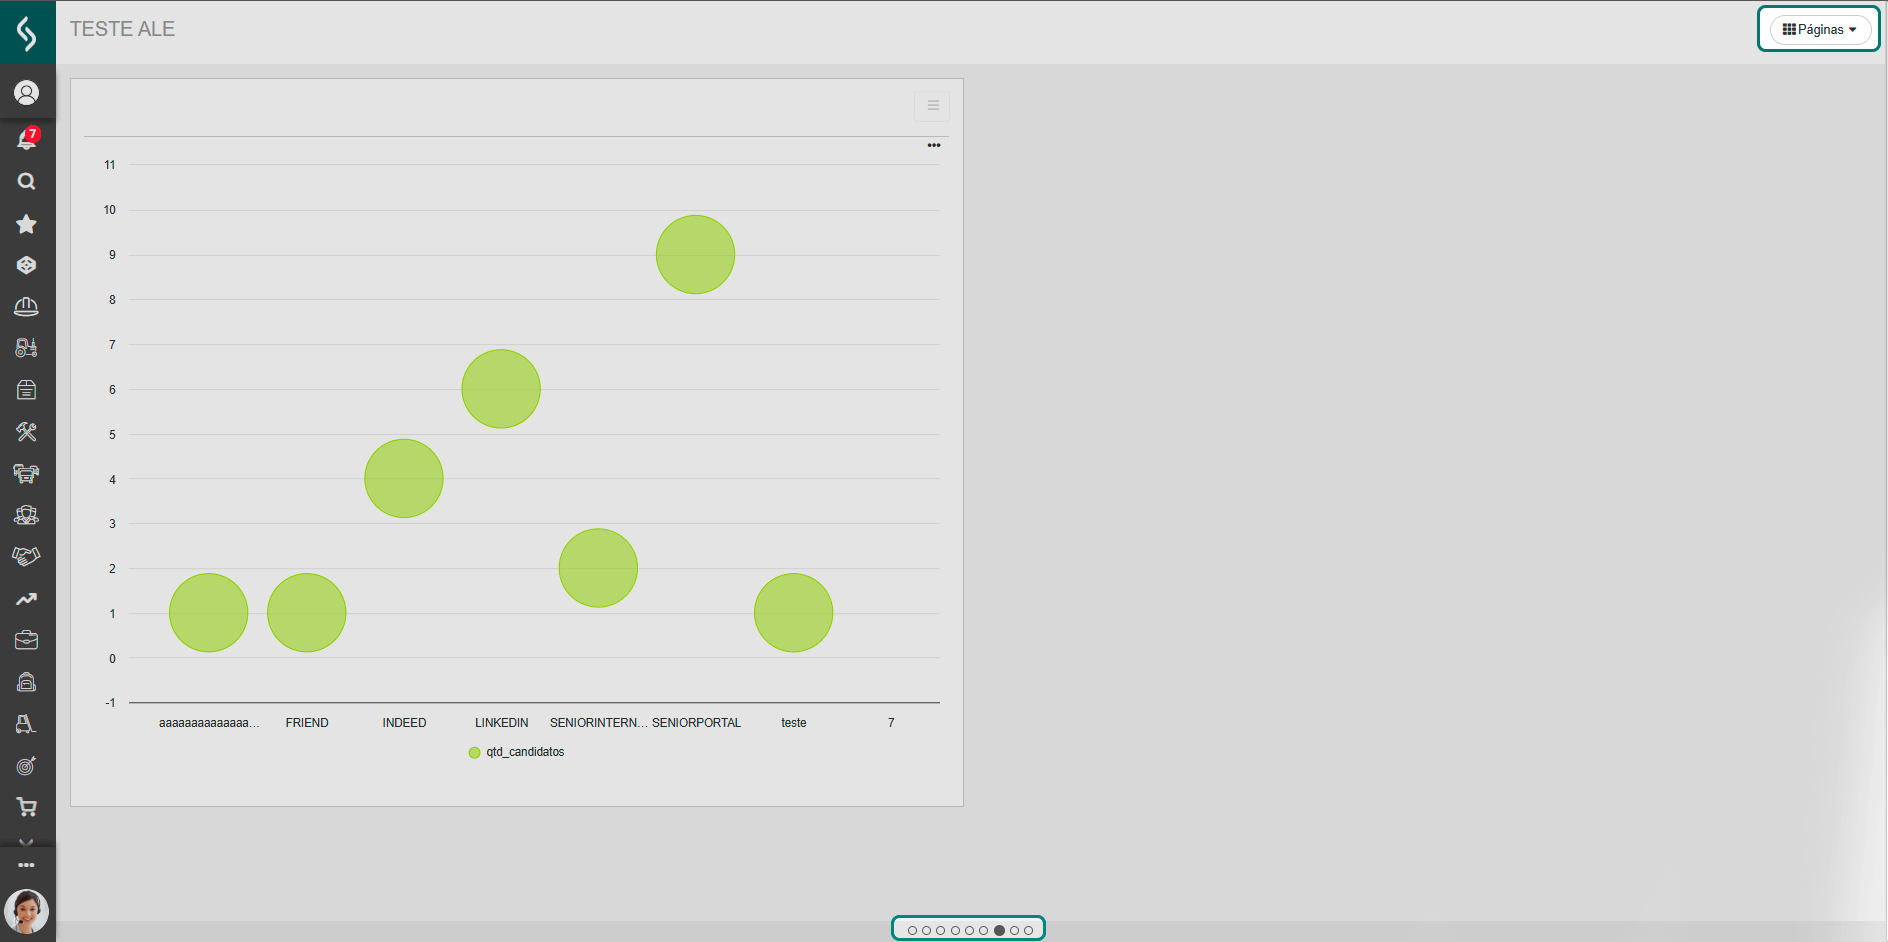This screenshot has height=942, width=1888.
Task: Click the INDEED axis label
Action: pyautogui.click(x=404, y=723)
